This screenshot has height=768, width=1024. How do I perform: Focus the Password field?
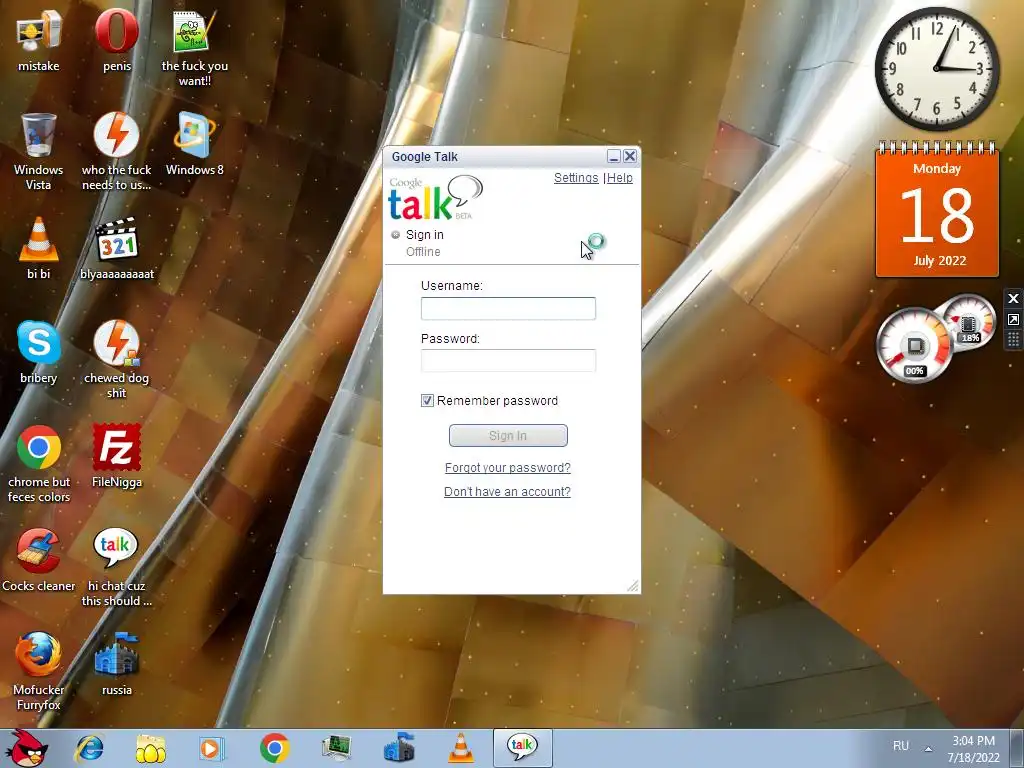point(508,360)
